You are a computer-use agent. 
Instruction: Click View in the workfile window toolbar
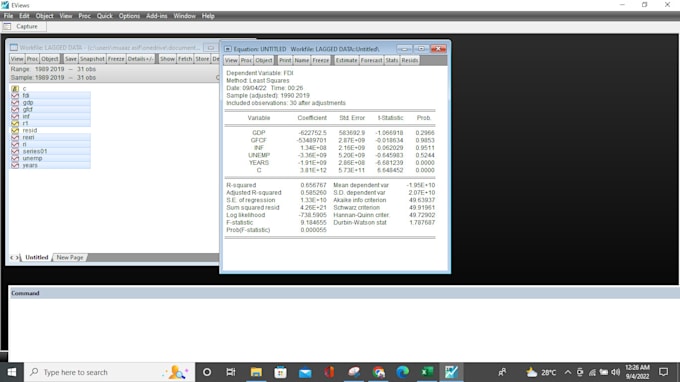pos(17,59)
